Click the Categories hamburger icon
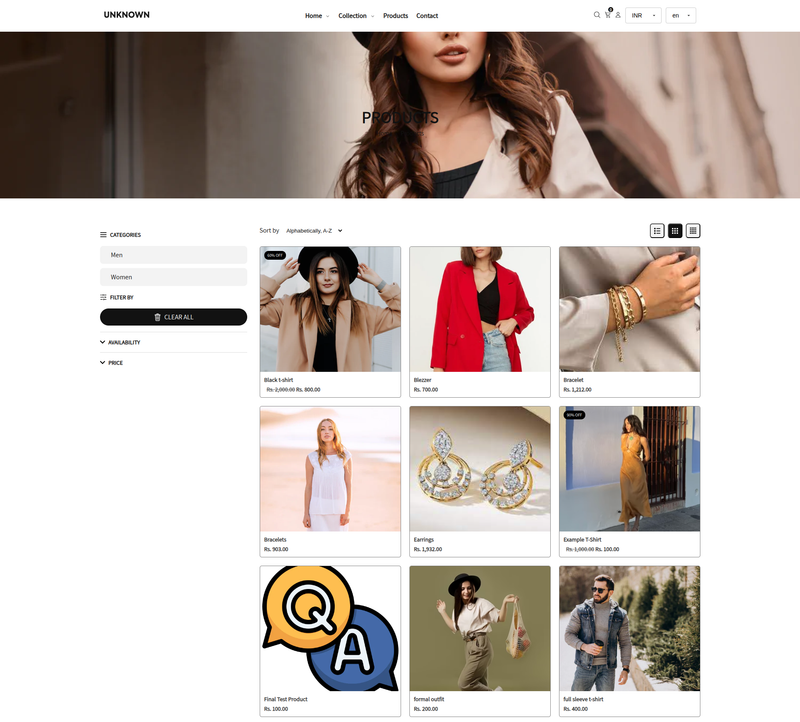Image resolution: width=800 pixels, height=722 pixels. click(x=103, y=235)
